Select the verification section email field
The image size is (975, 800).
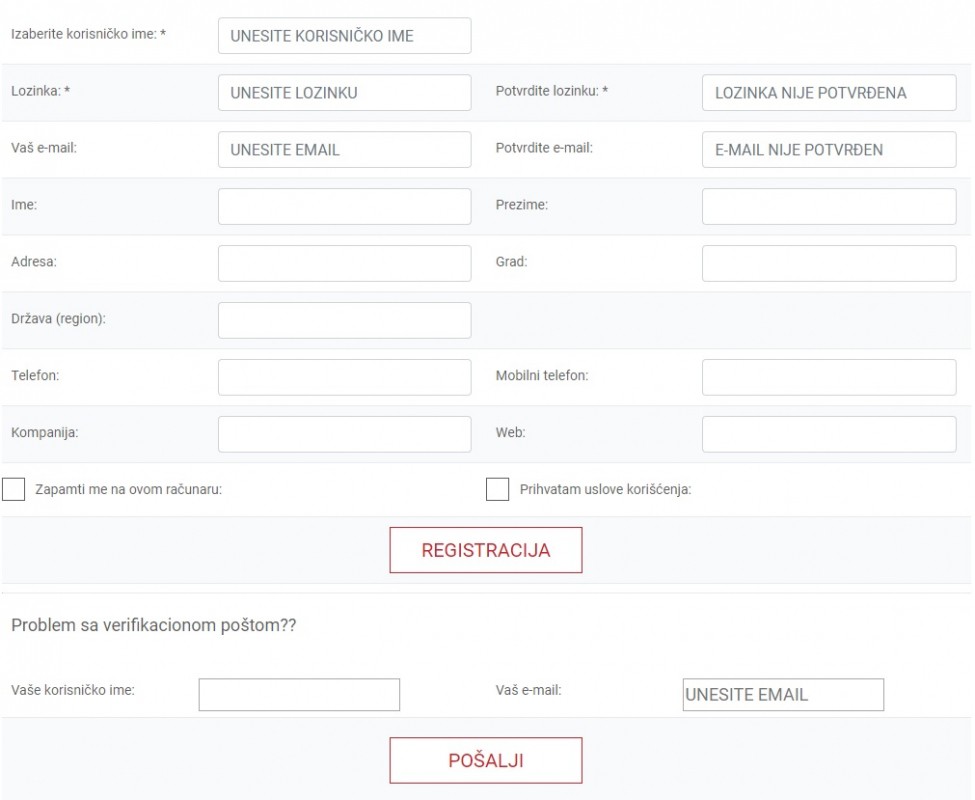(x=783, y=694)
